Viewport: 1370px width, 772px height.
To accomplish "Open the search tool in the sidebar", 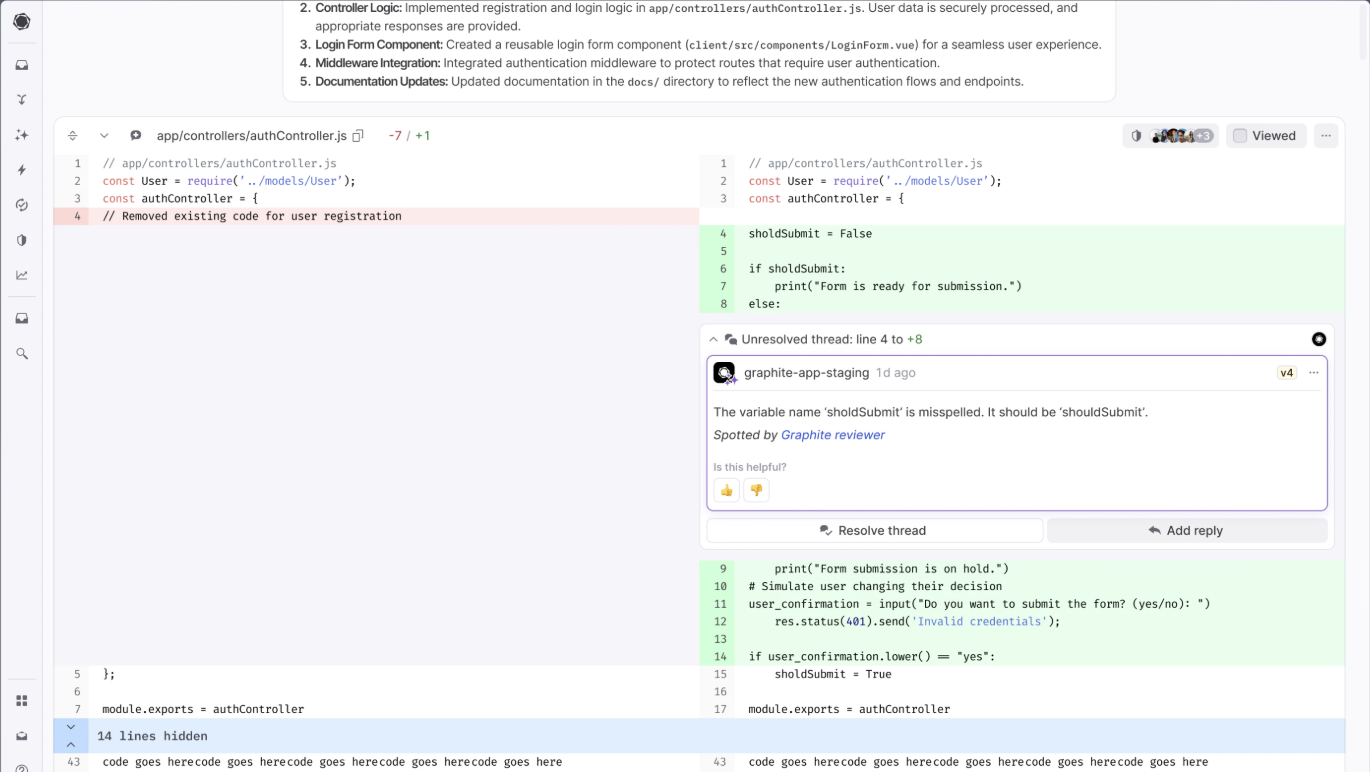I will point(21,353).
